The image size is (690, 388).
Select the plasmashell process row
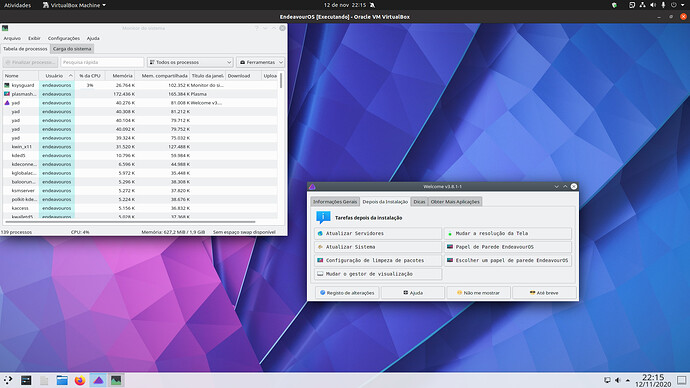point(140,94)
